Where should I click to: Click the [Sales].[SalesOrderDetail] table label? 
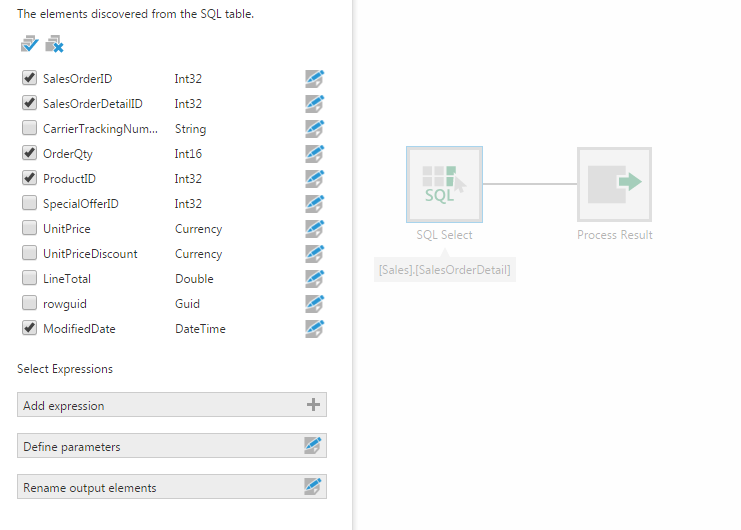pos(444,270)
